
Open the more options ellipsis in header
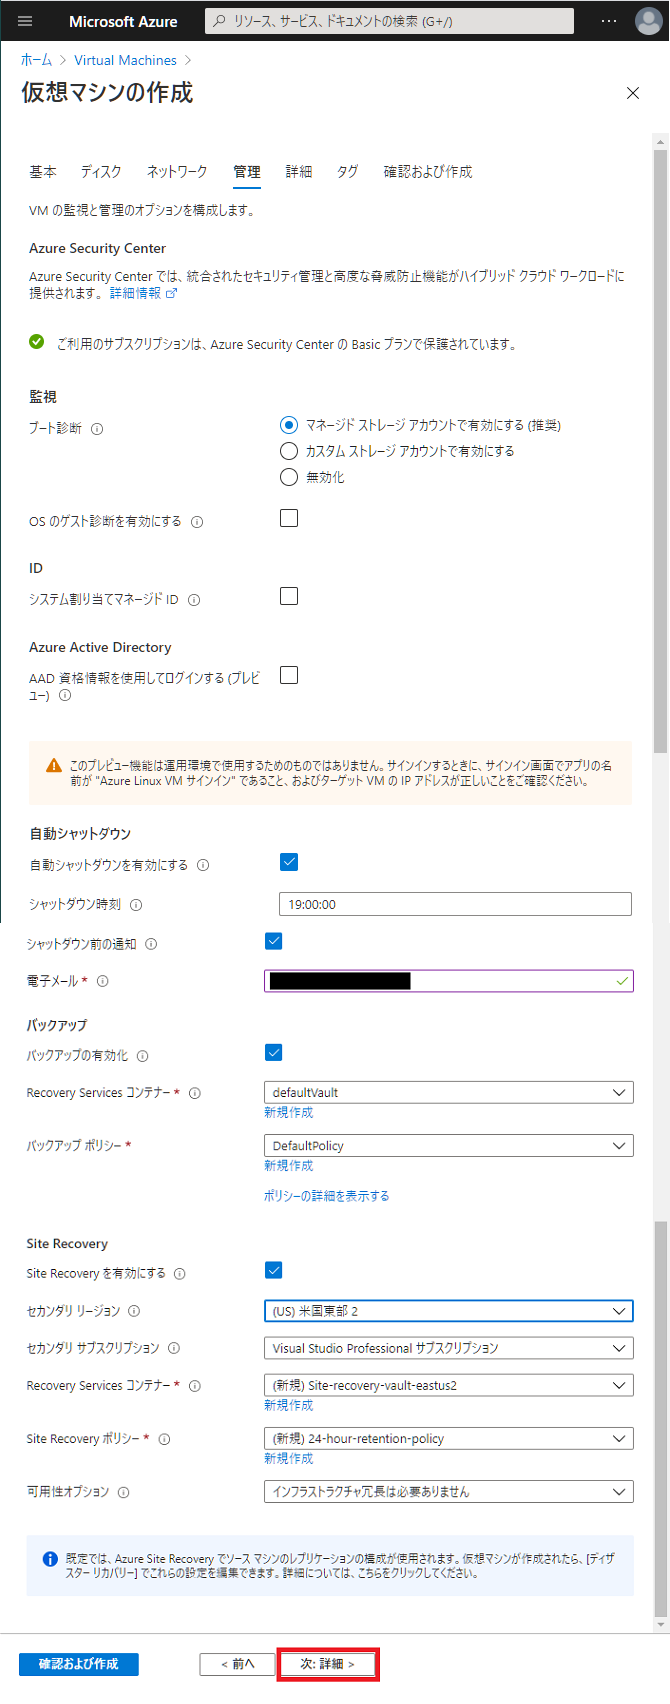coord(609,21)
